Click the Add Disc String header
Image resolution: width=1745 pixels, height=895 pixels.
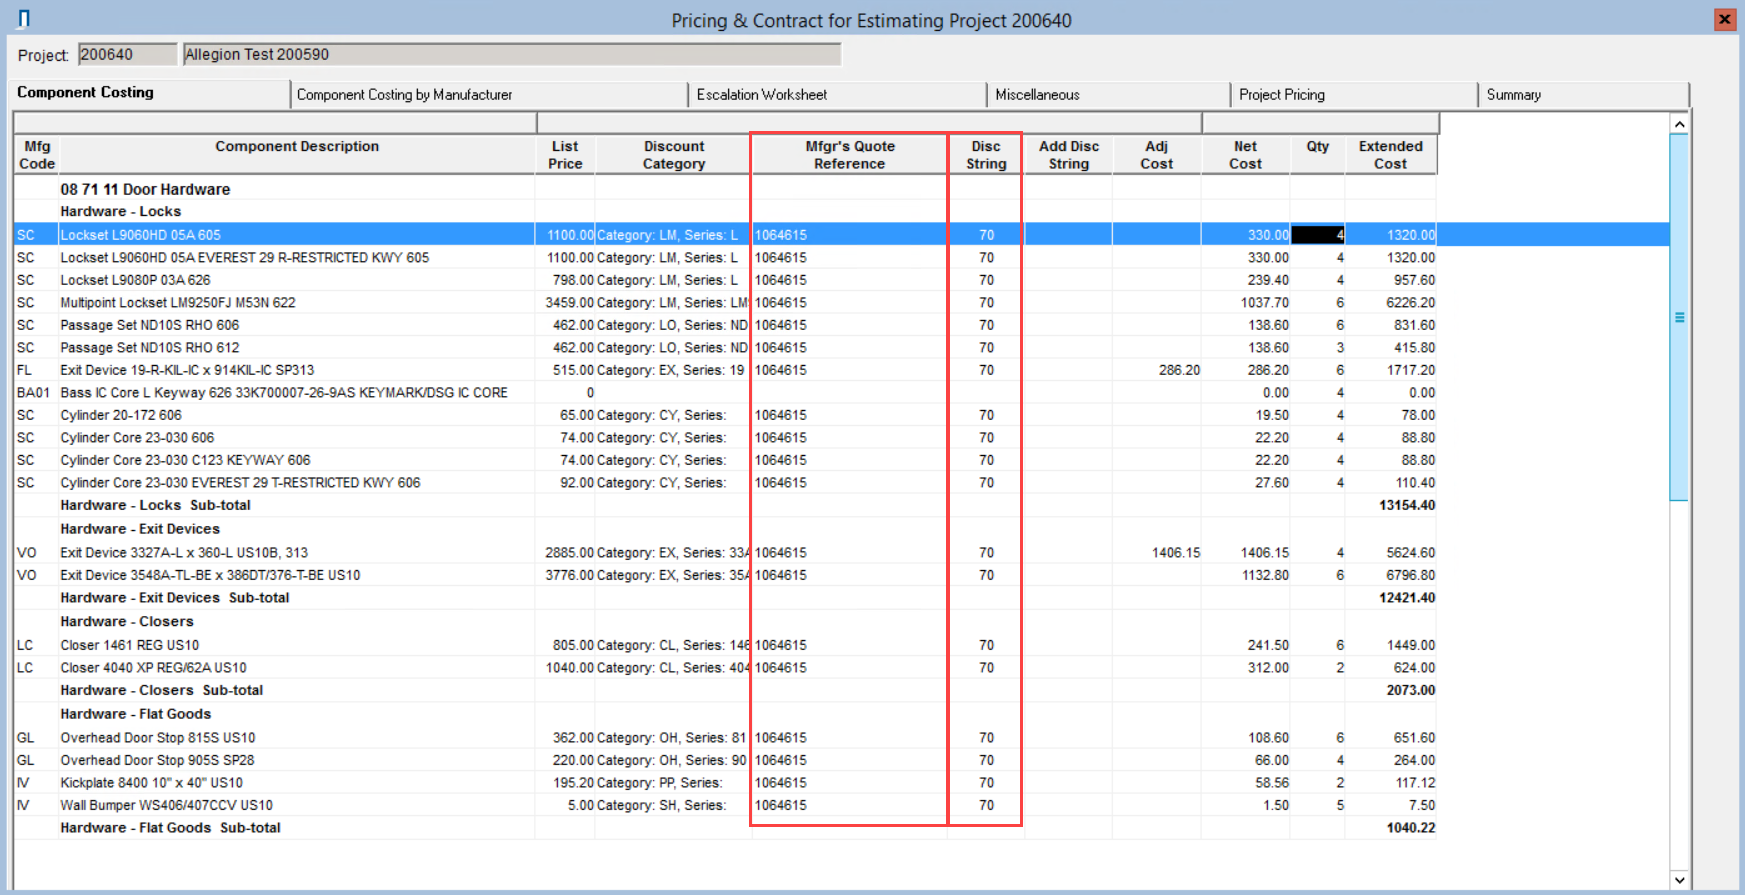1068,155
